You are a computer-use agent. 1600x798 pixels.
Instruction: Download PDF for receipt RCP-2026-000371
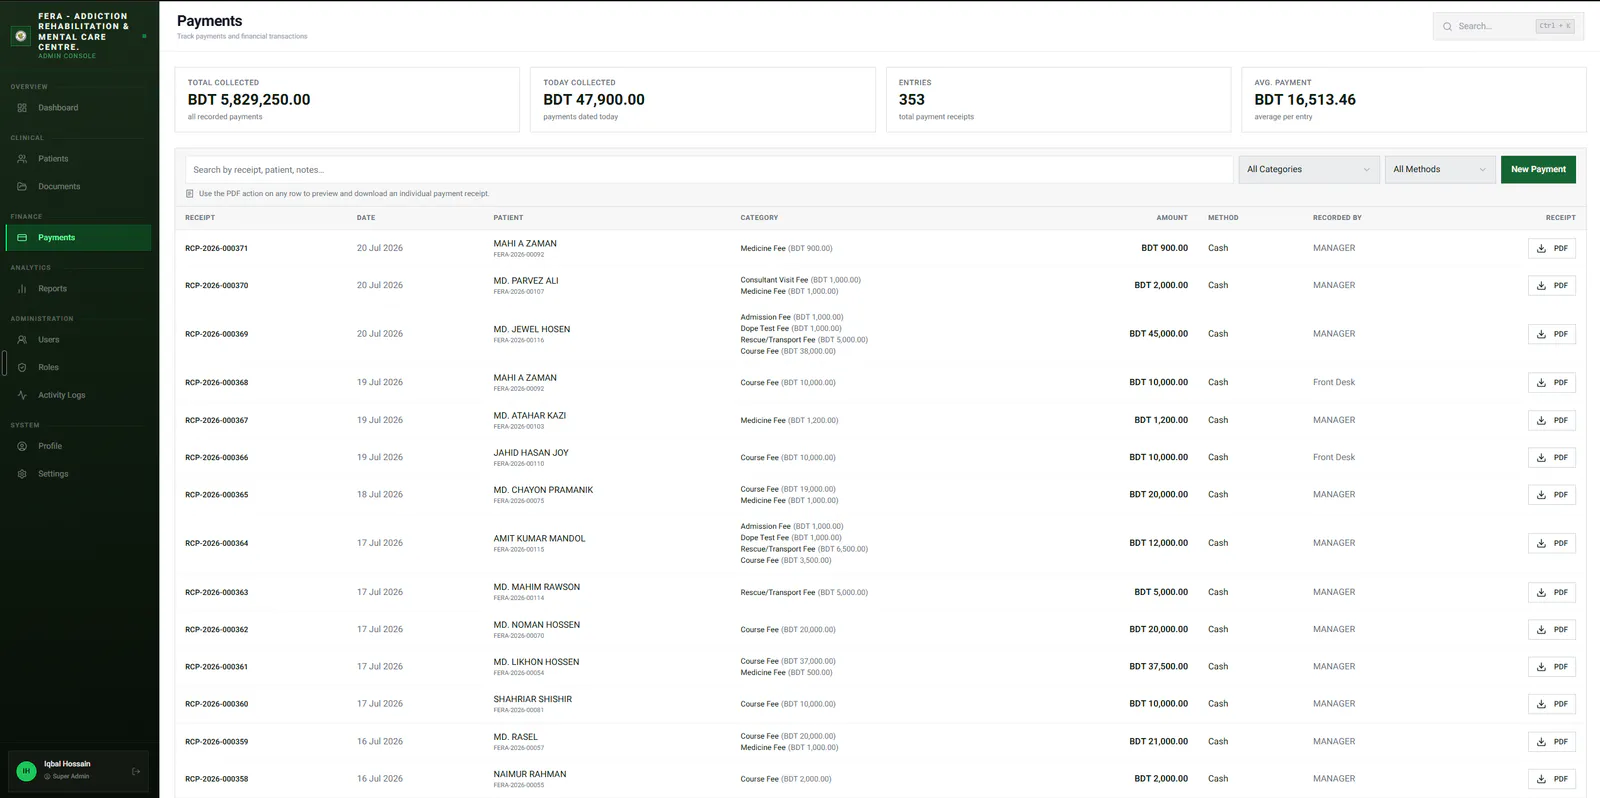(x=1551, y=249)
